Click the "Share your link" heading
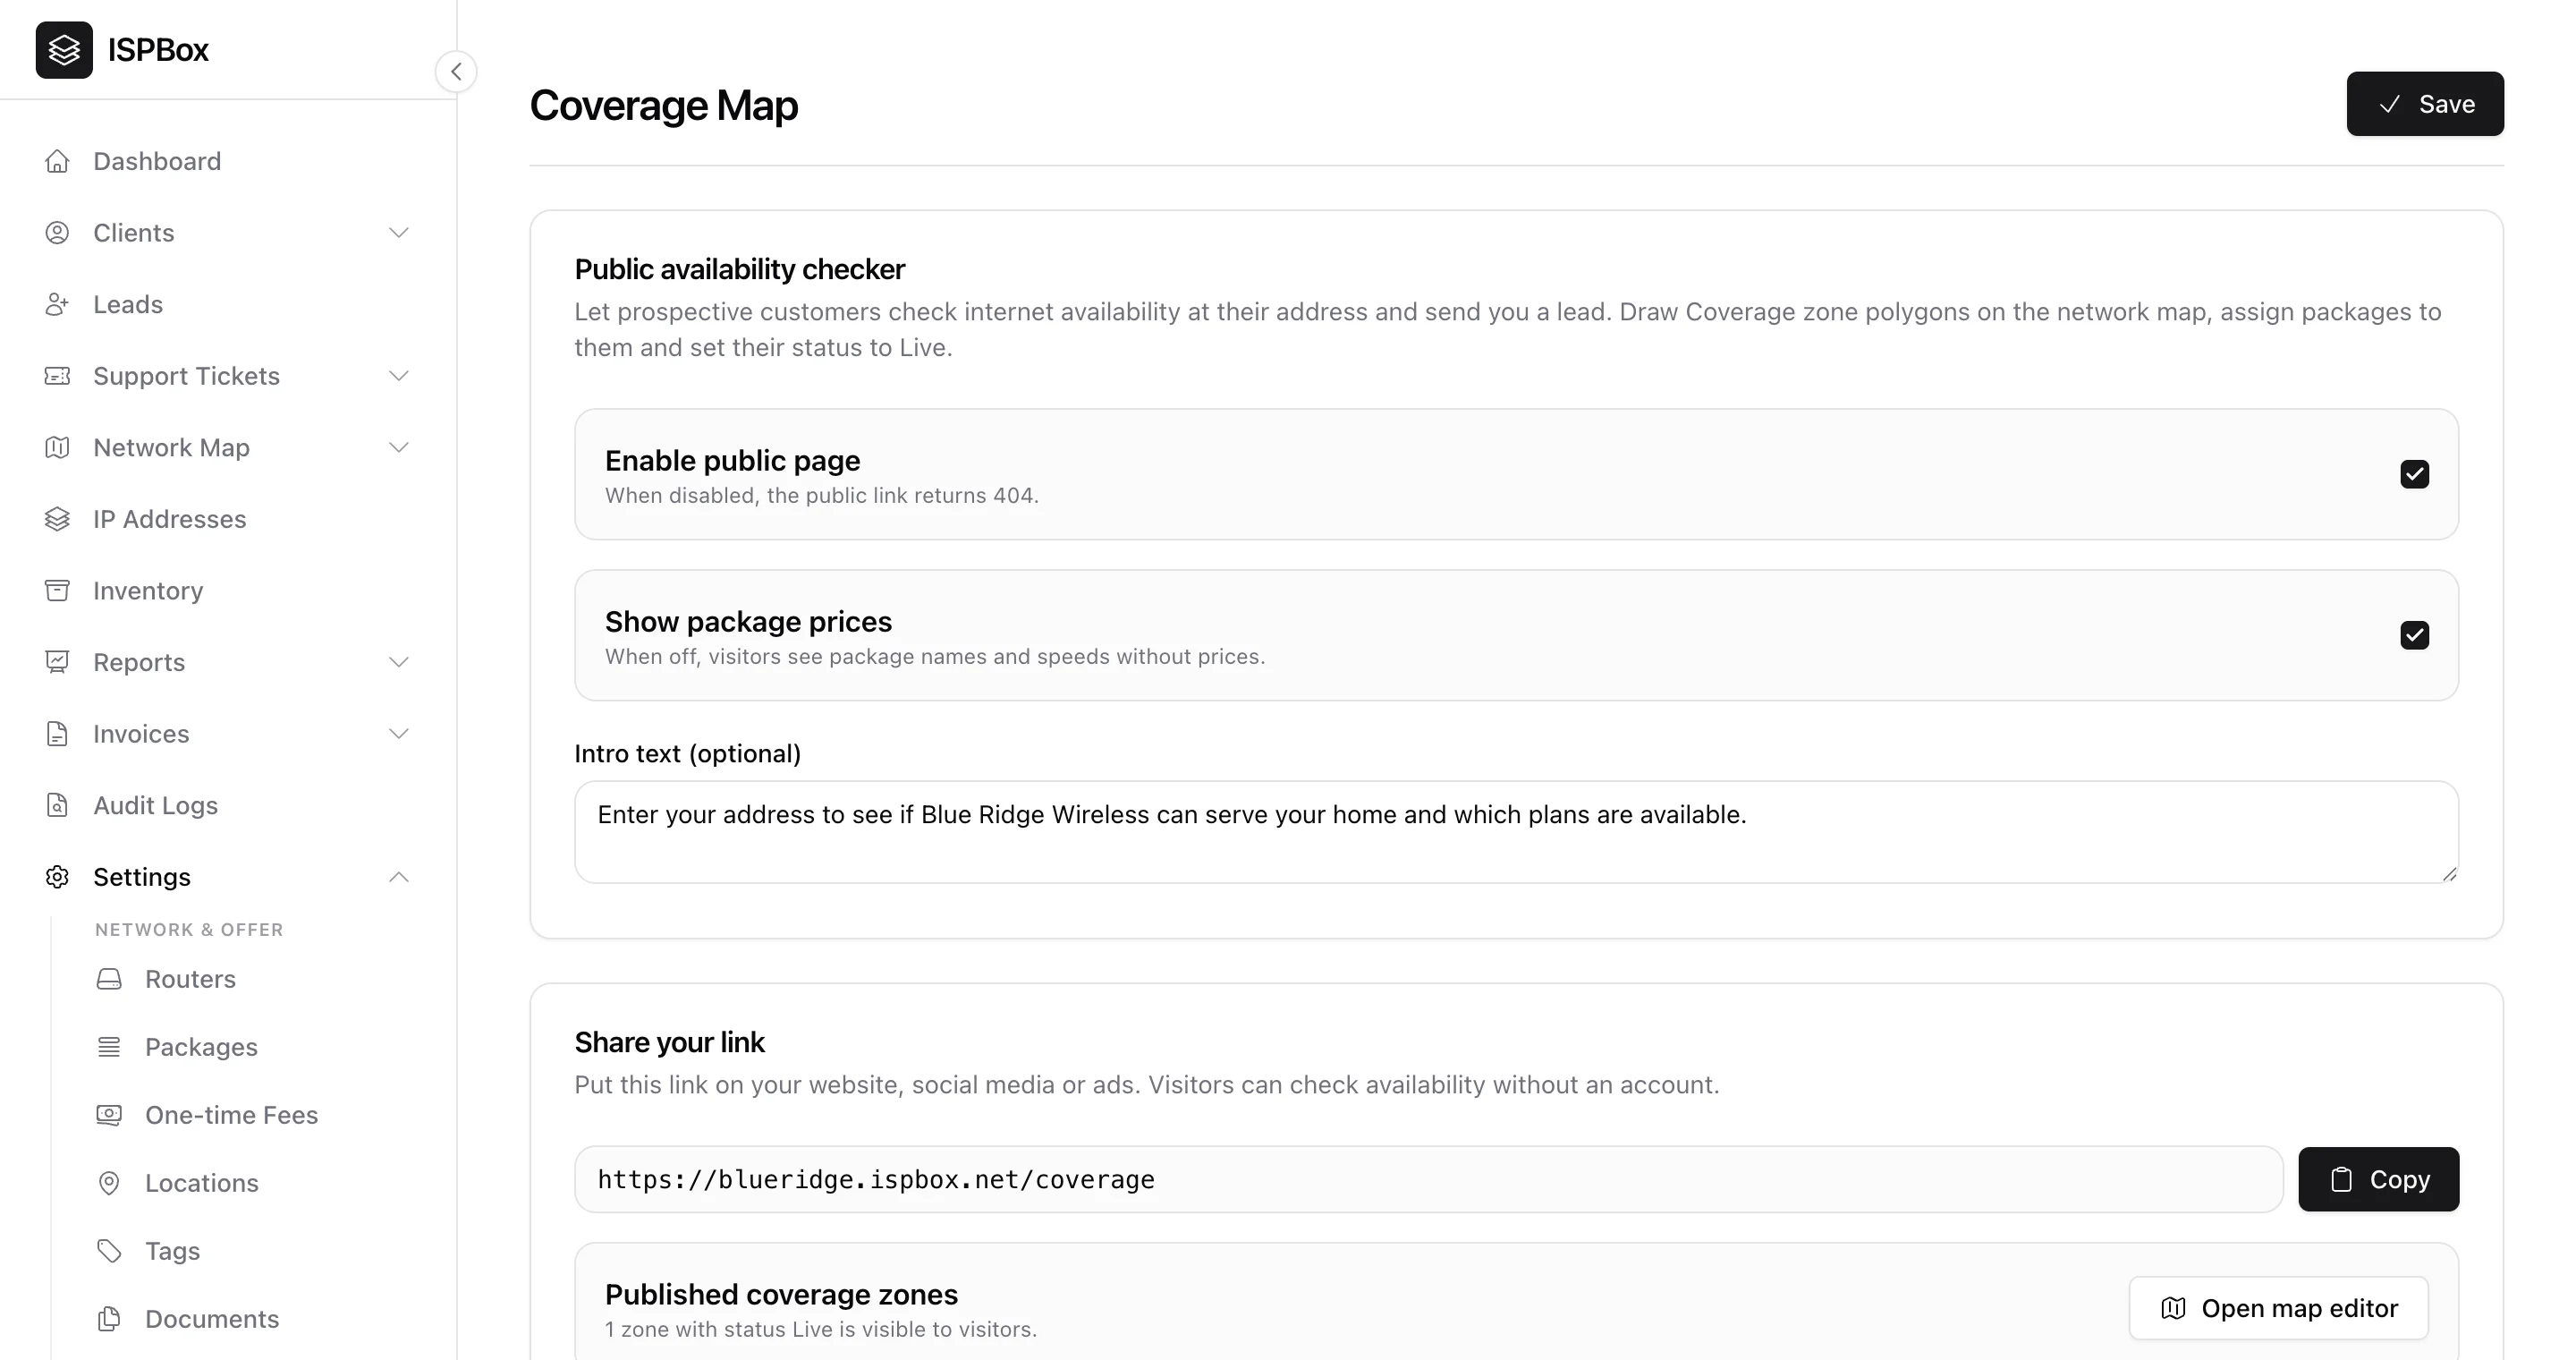The height and width of the screenshot is (1360, 2576). pos(669,1042)
